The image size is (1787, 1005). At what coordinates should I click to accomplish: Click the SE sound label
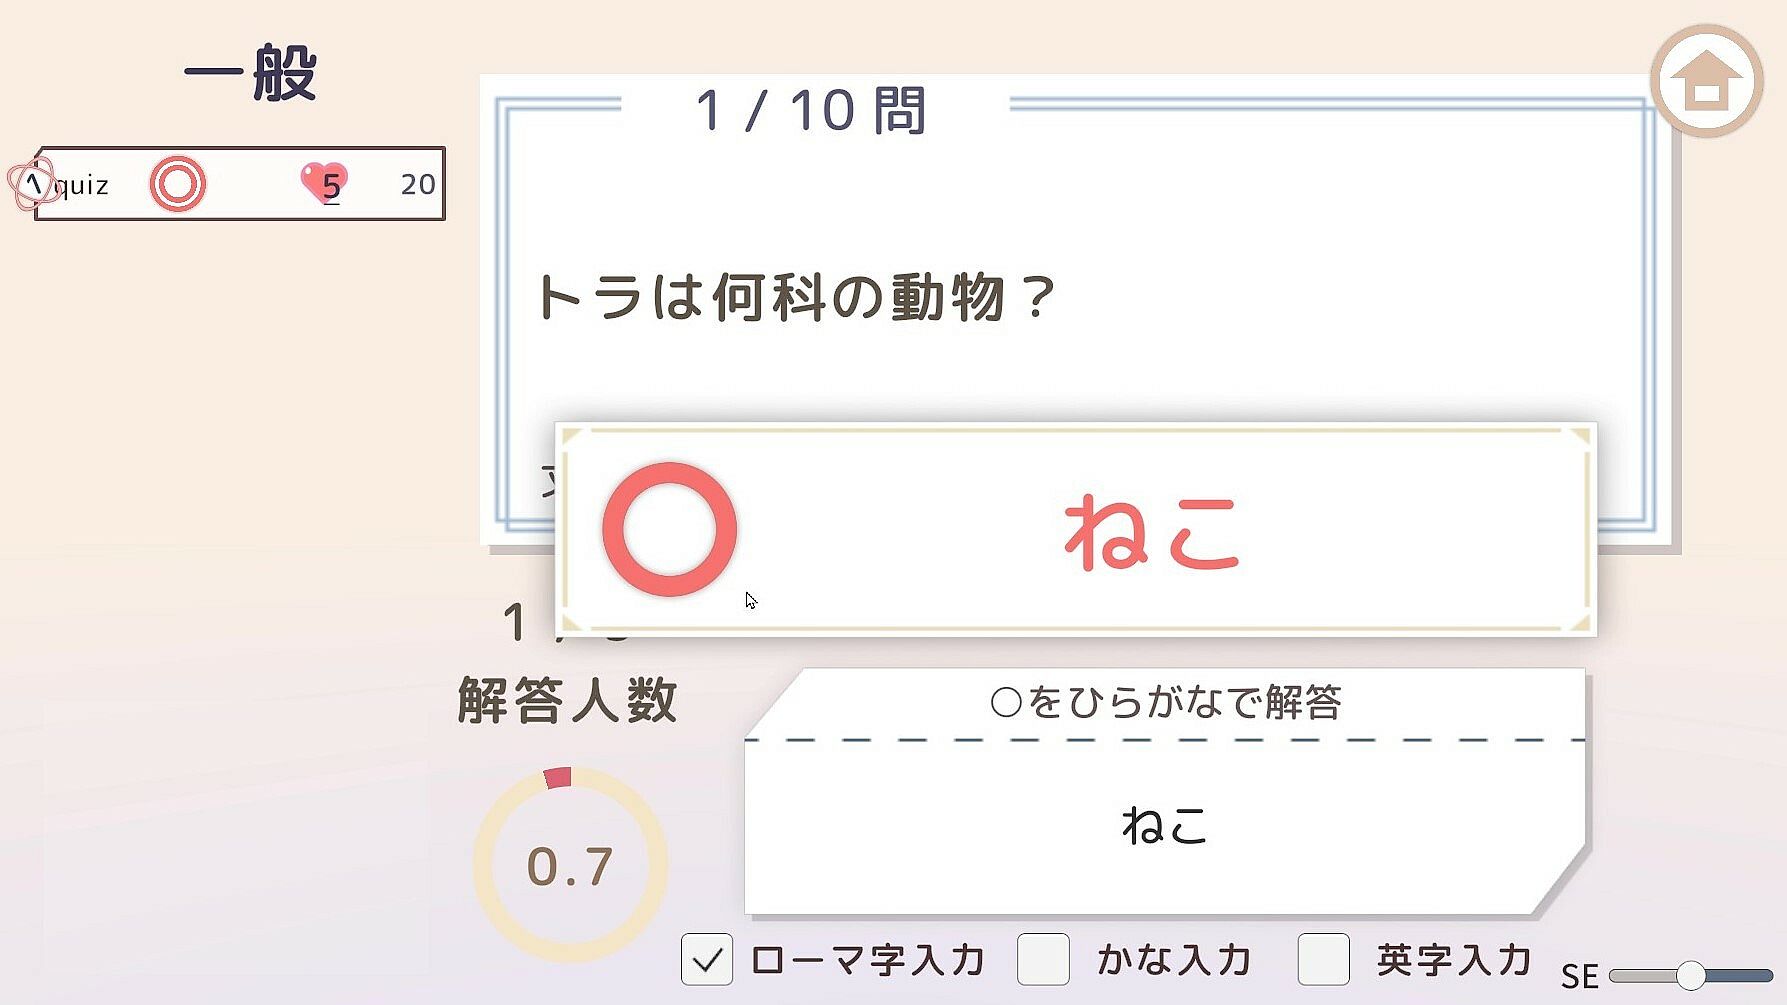(1579, 976)
